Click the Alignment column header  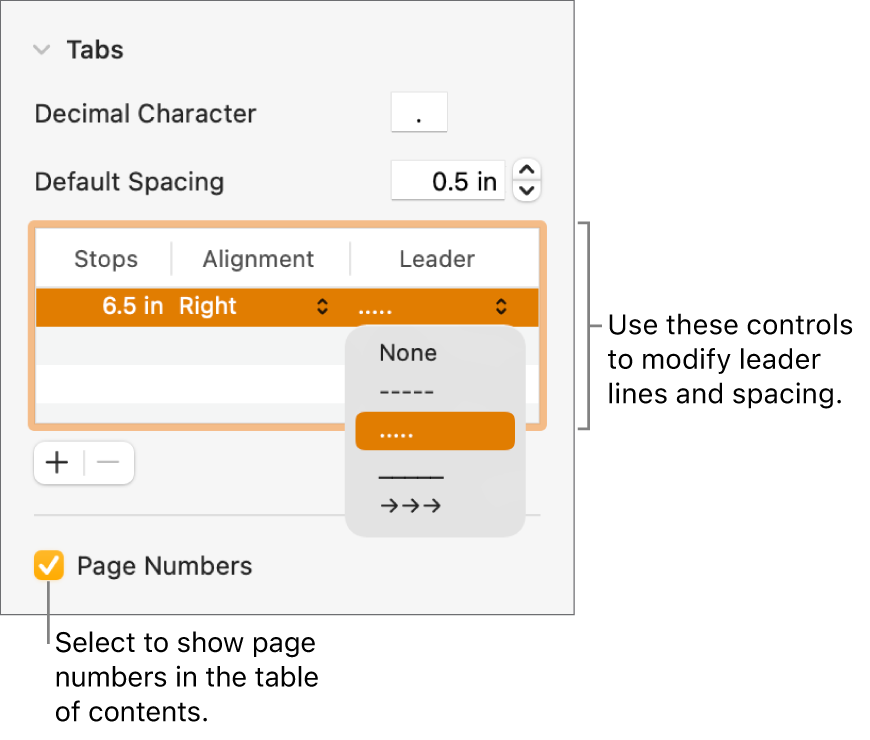(x=258, y=260)
